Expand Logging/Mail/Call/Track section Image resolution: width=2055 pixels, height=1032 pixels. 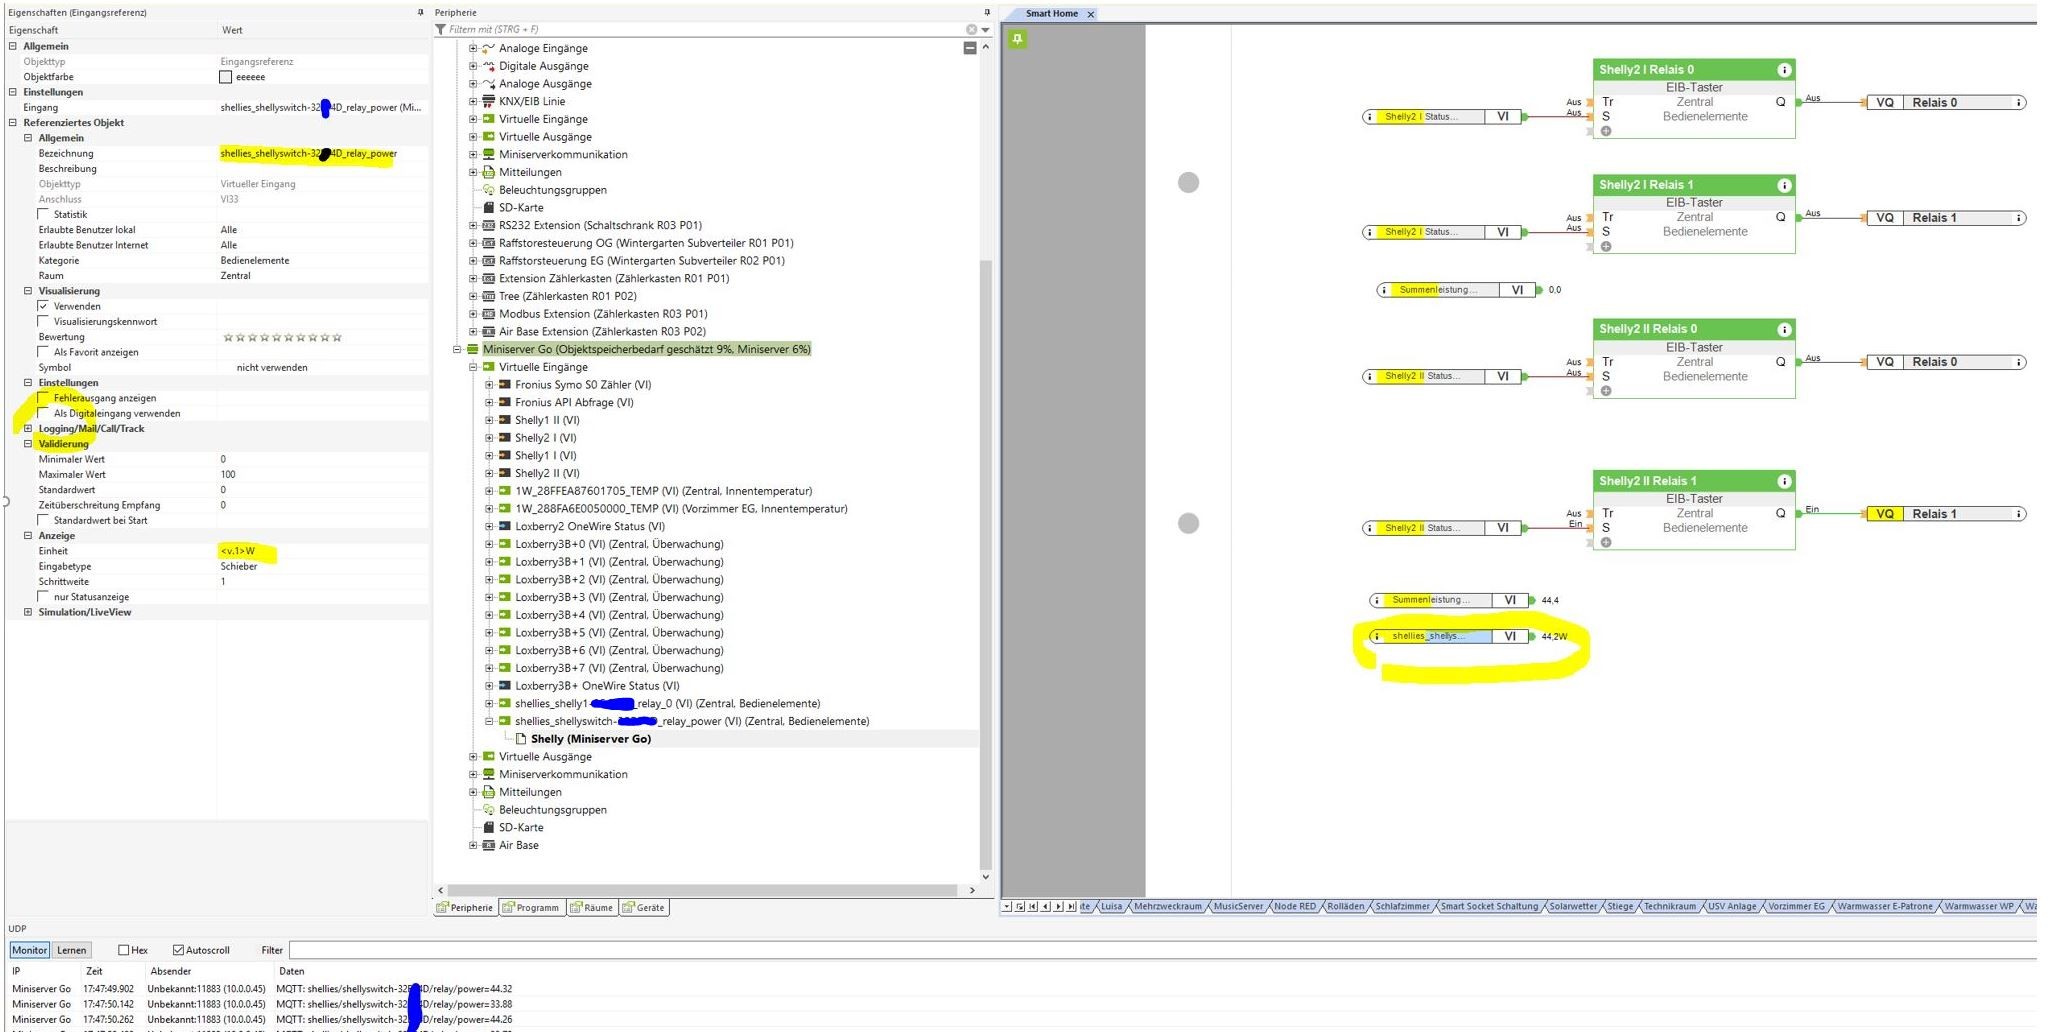(x=28, y=429)
